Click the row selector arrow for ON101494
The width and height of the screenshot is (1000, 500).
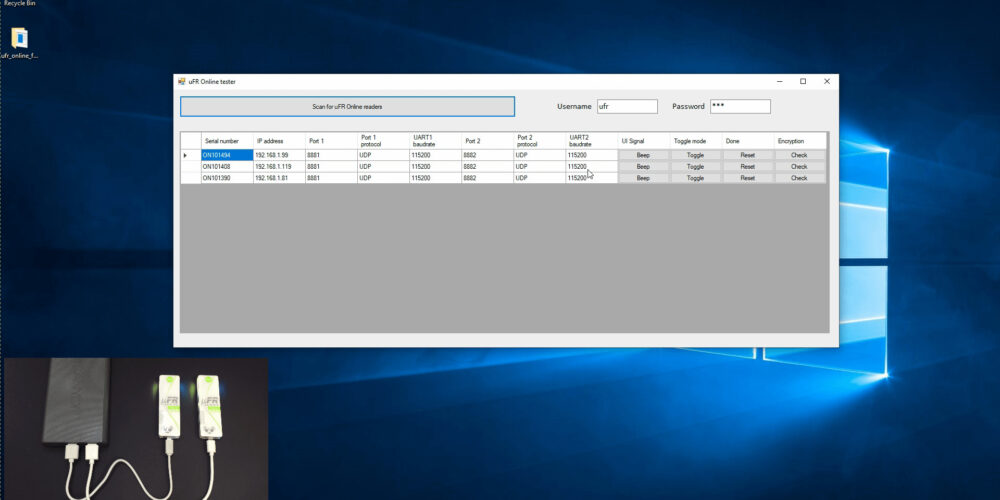point(191,155)
